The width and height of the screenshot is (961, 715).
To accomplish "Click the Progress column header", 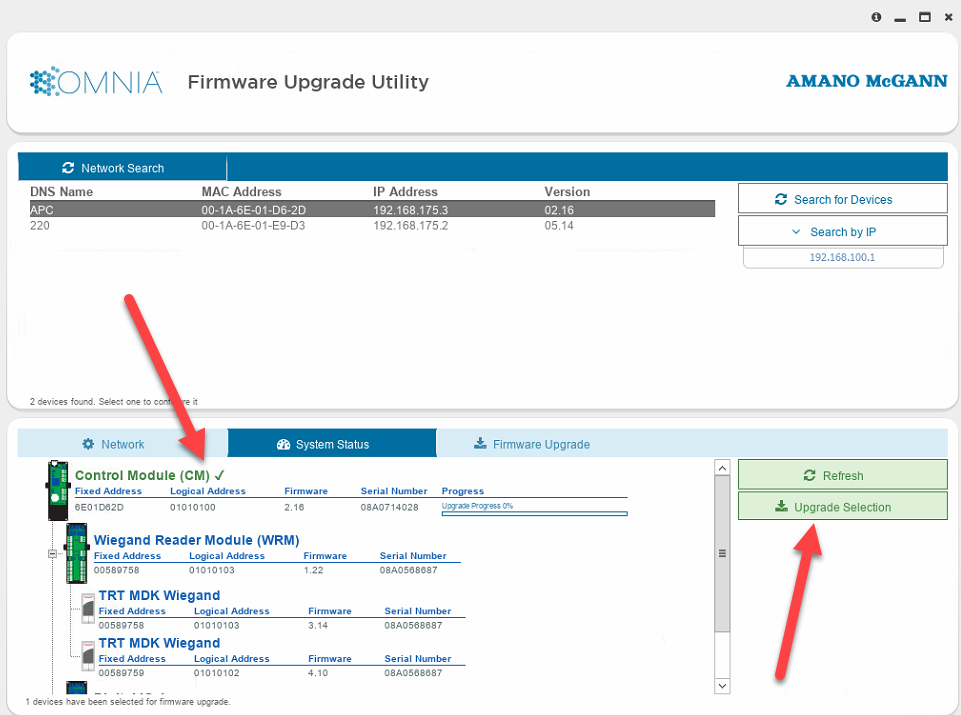I will [463, 491].
